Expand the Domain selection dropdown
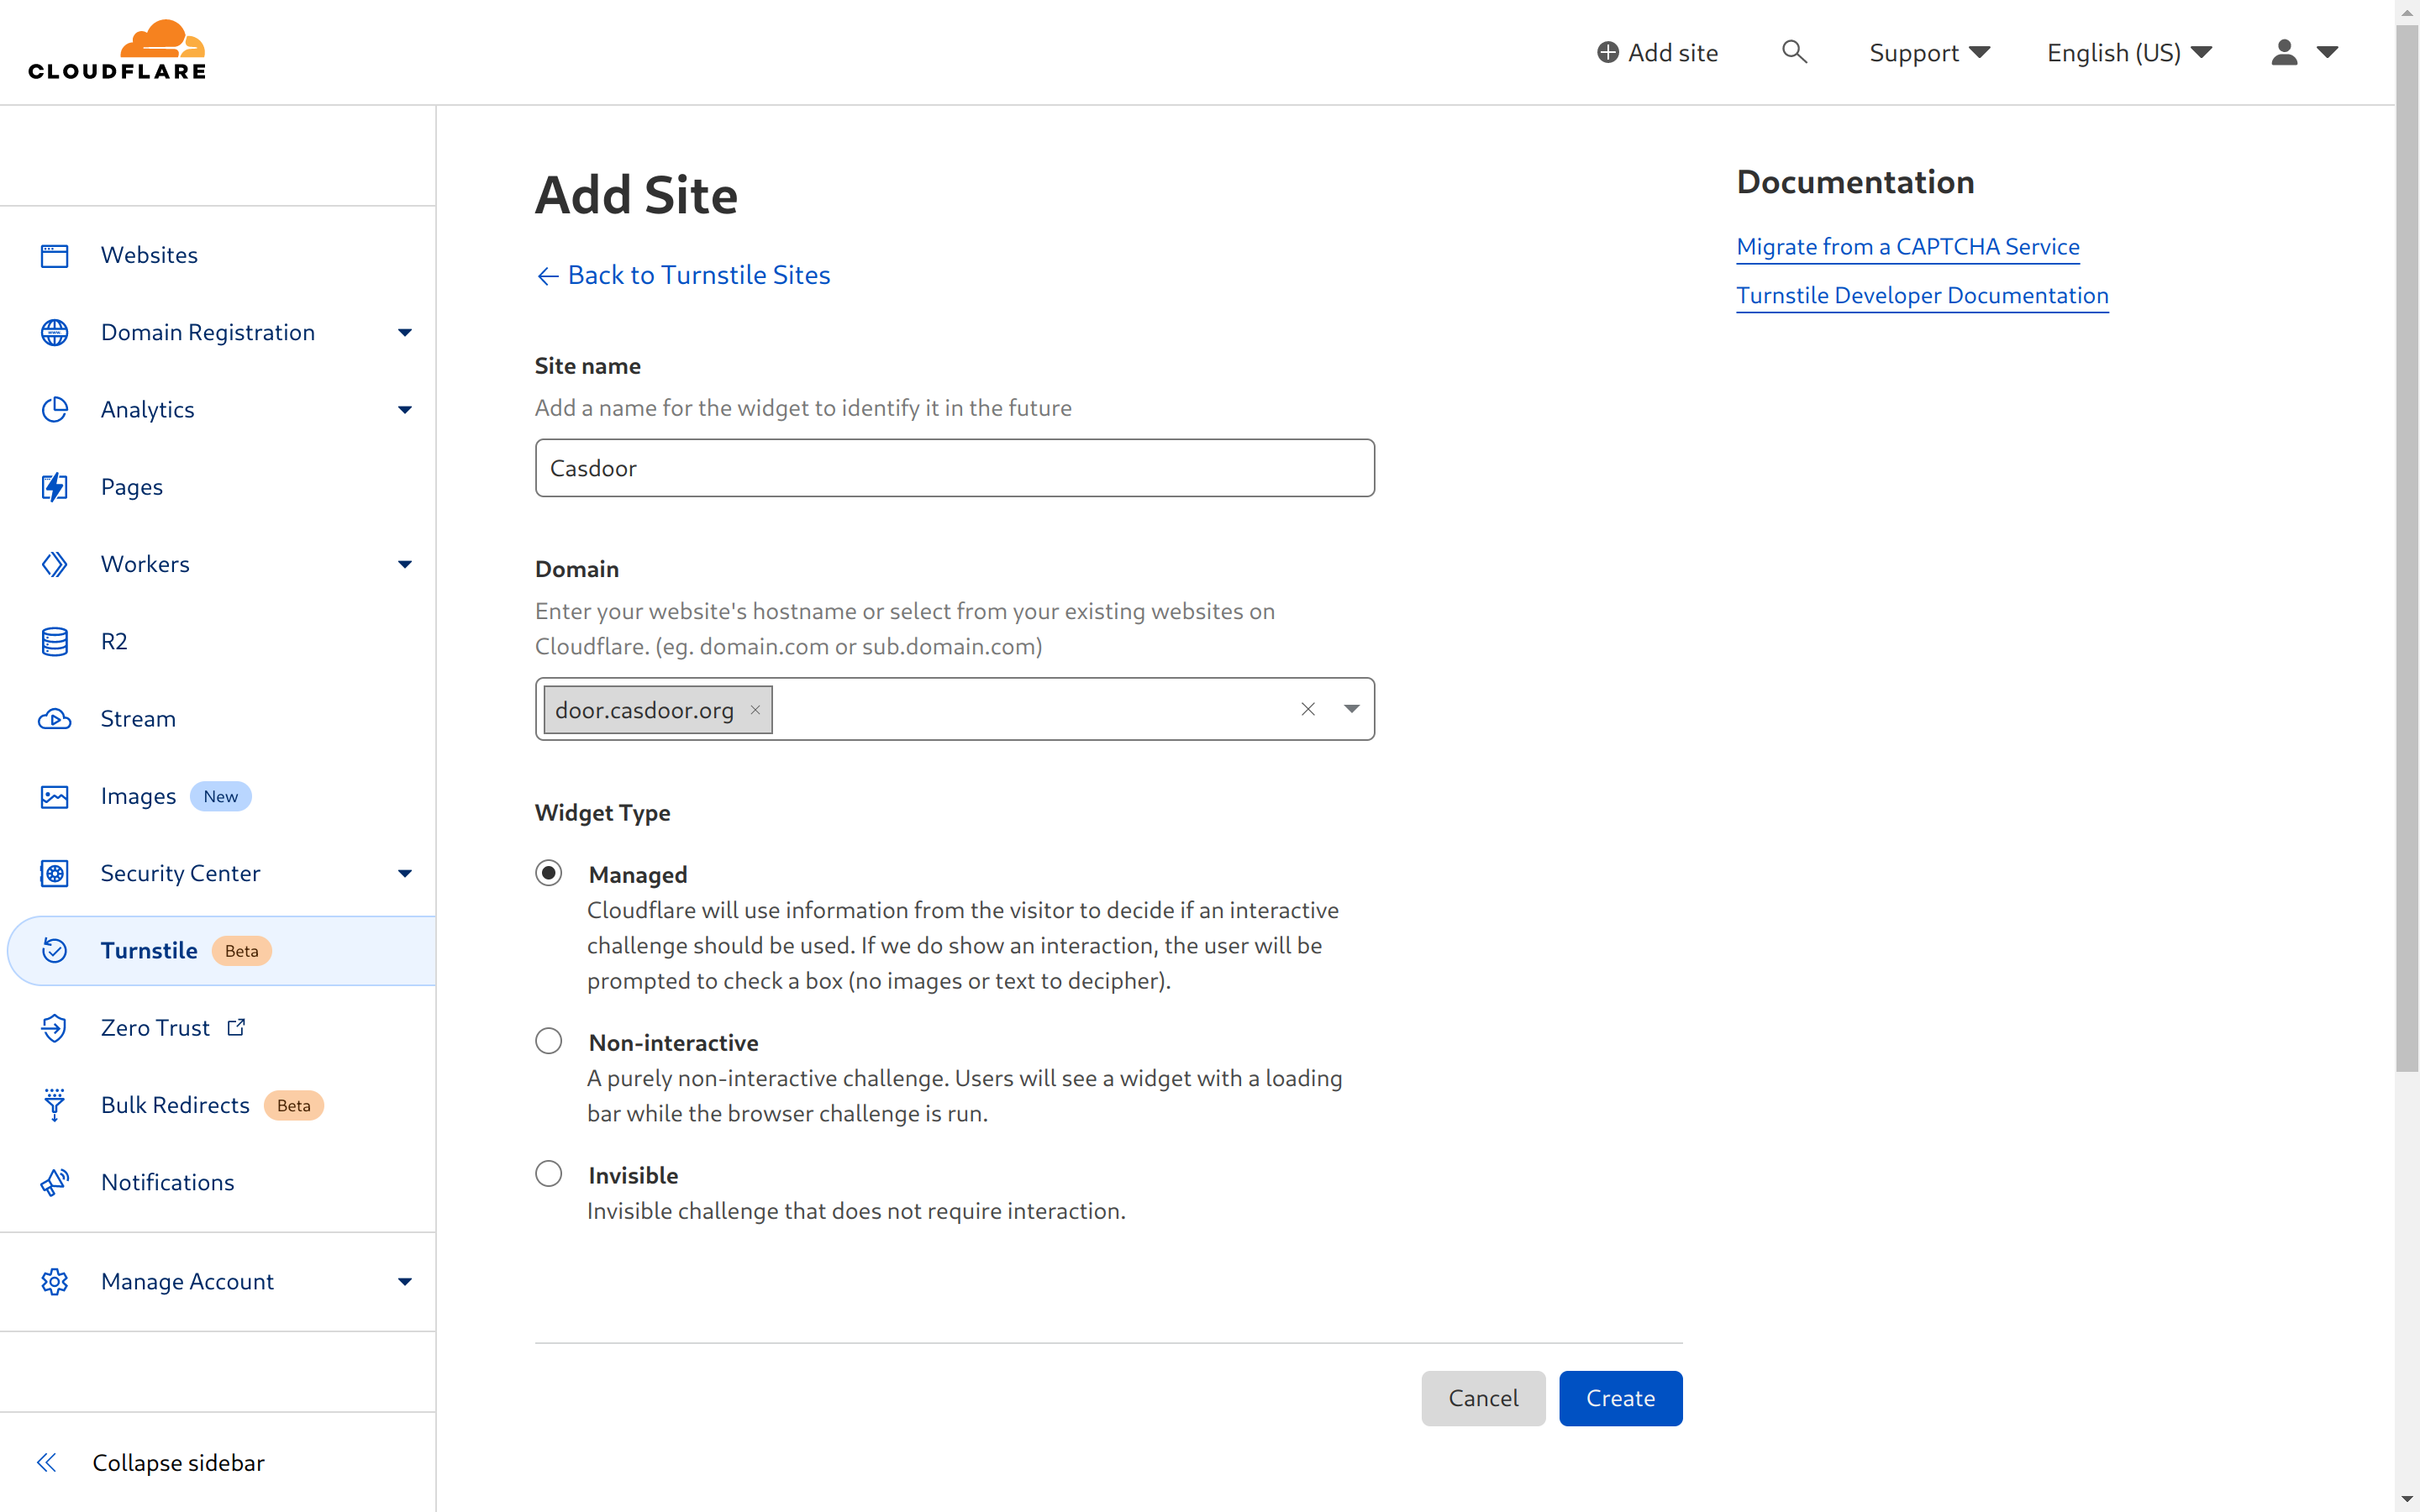 pos(1352,708)
